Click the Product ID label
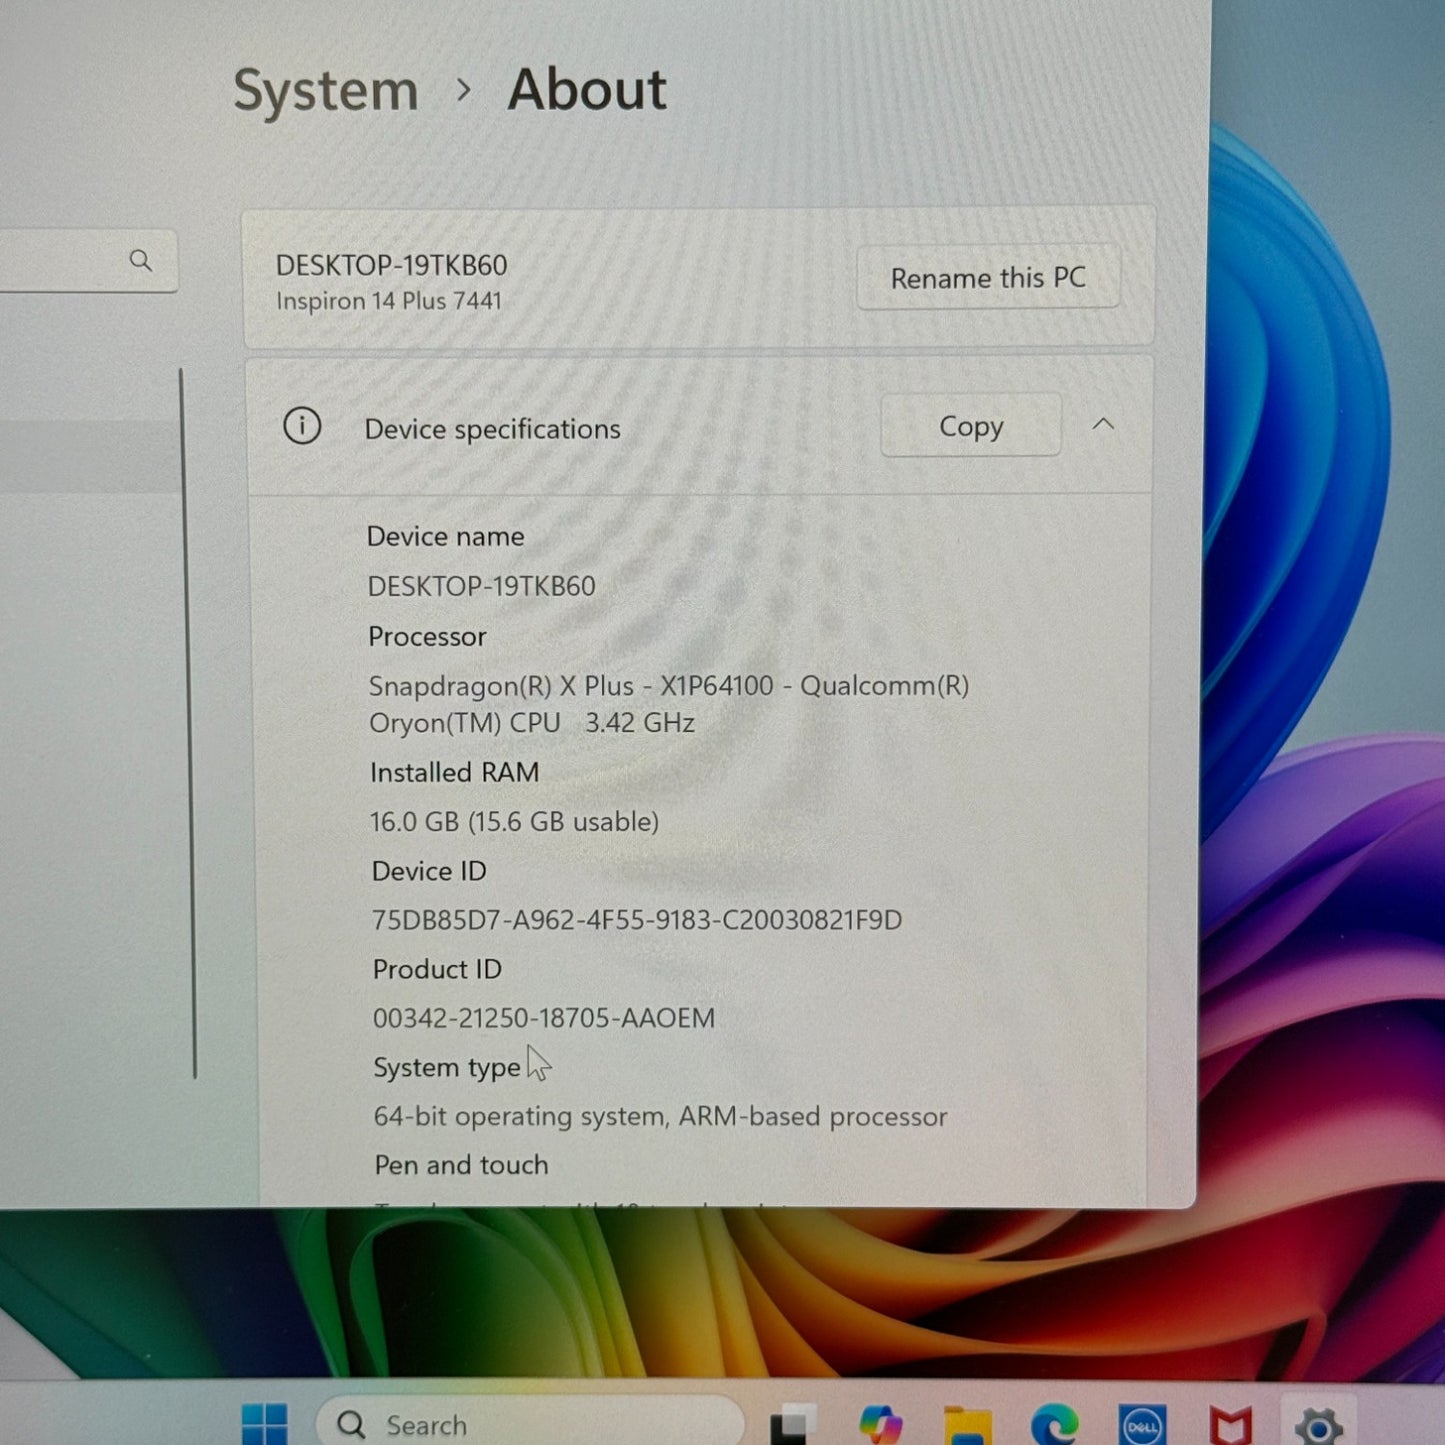1445x1445 pixels. tap(437, 969)
